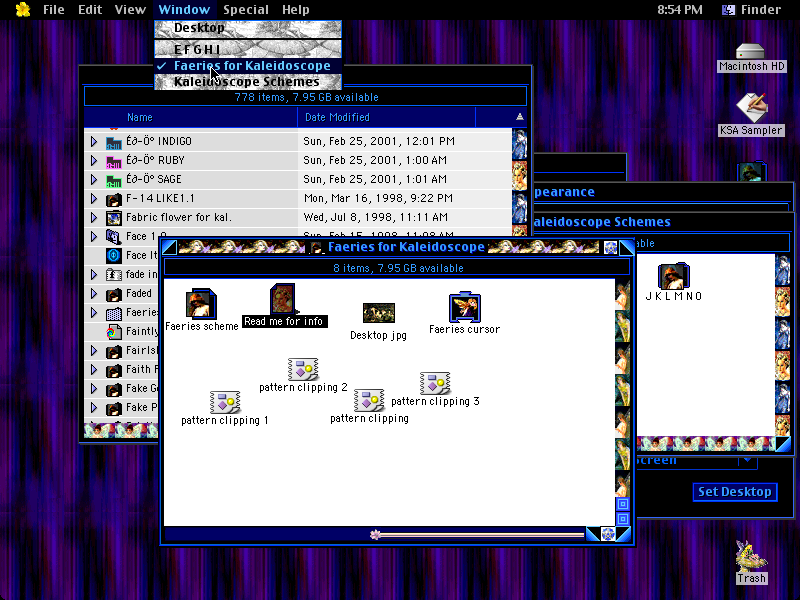Click the Faded folder icon in list
The height and width of the screenshot is (600, 800).
click(113, 294)
